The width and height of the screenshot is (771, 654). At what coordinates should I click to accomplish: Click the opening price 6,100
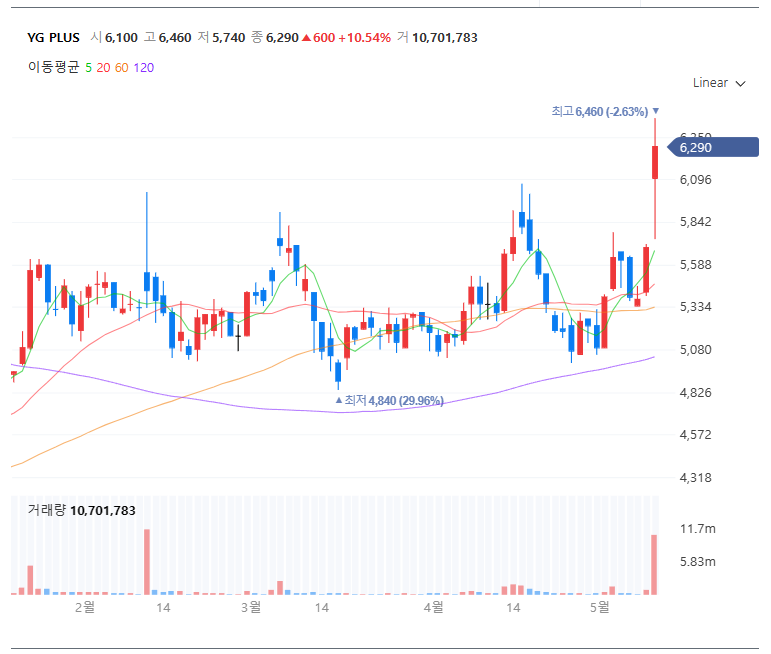pyautogui.click(x=121, y=38)
